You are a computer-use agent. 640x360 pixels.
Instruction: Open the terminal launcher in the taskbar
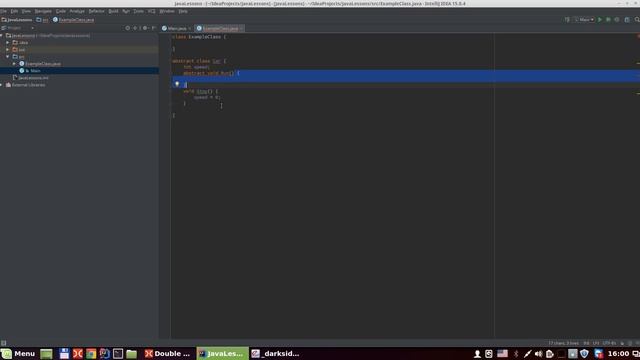118,354
